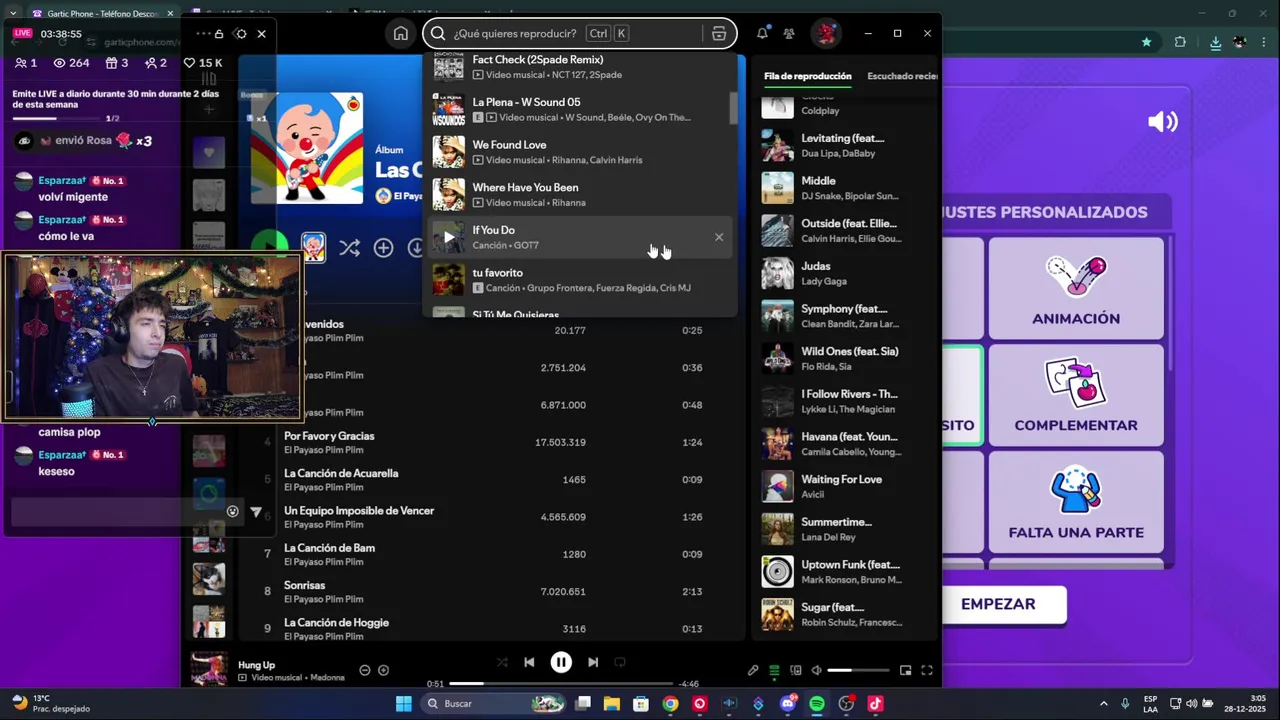This screenshot has height=720, width=1280.
Task: Go to Spotify home
Action: (x=401, y=33)
